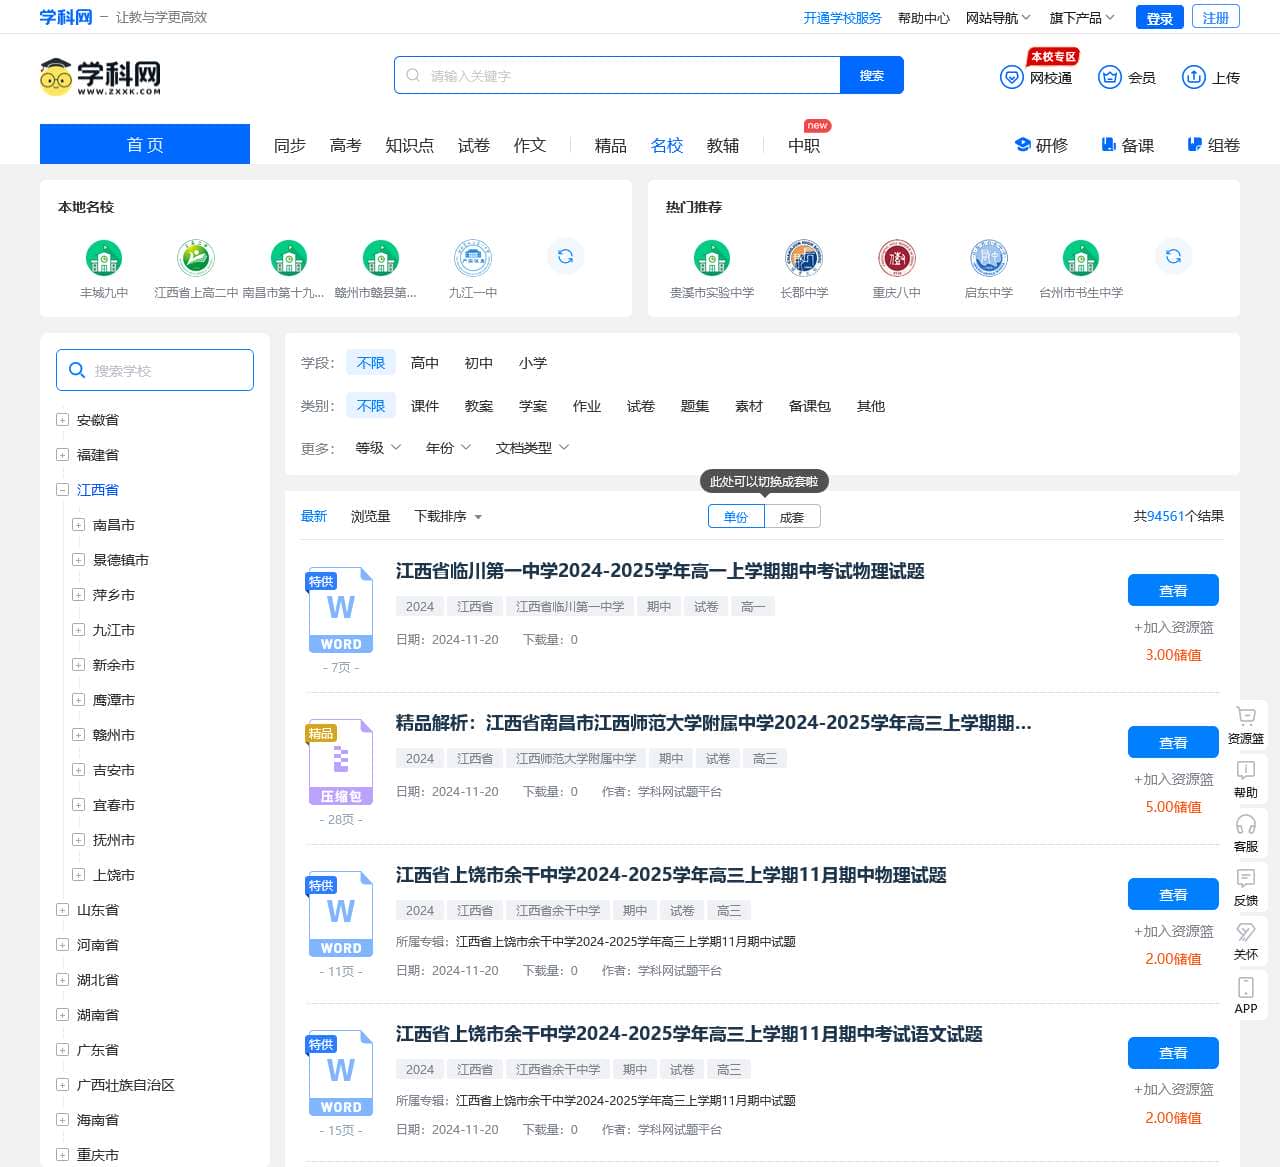Image resolution: width=1280 pixels, height=1167 pixels.
Task: Expand the 南昌市 tree node
Action: coord(78,525)
